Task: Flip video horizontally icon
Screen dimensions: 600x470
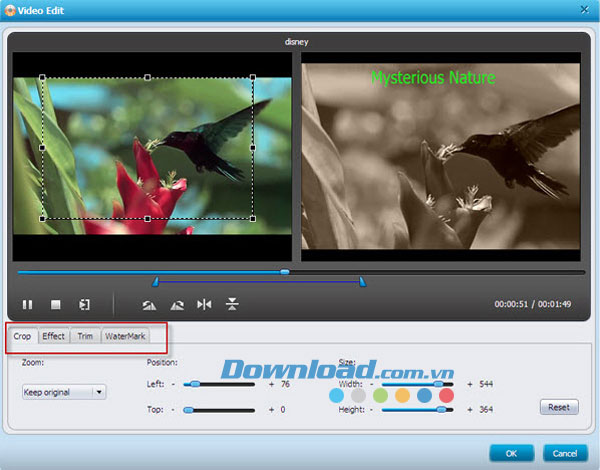Action: (x=204, y=305)
